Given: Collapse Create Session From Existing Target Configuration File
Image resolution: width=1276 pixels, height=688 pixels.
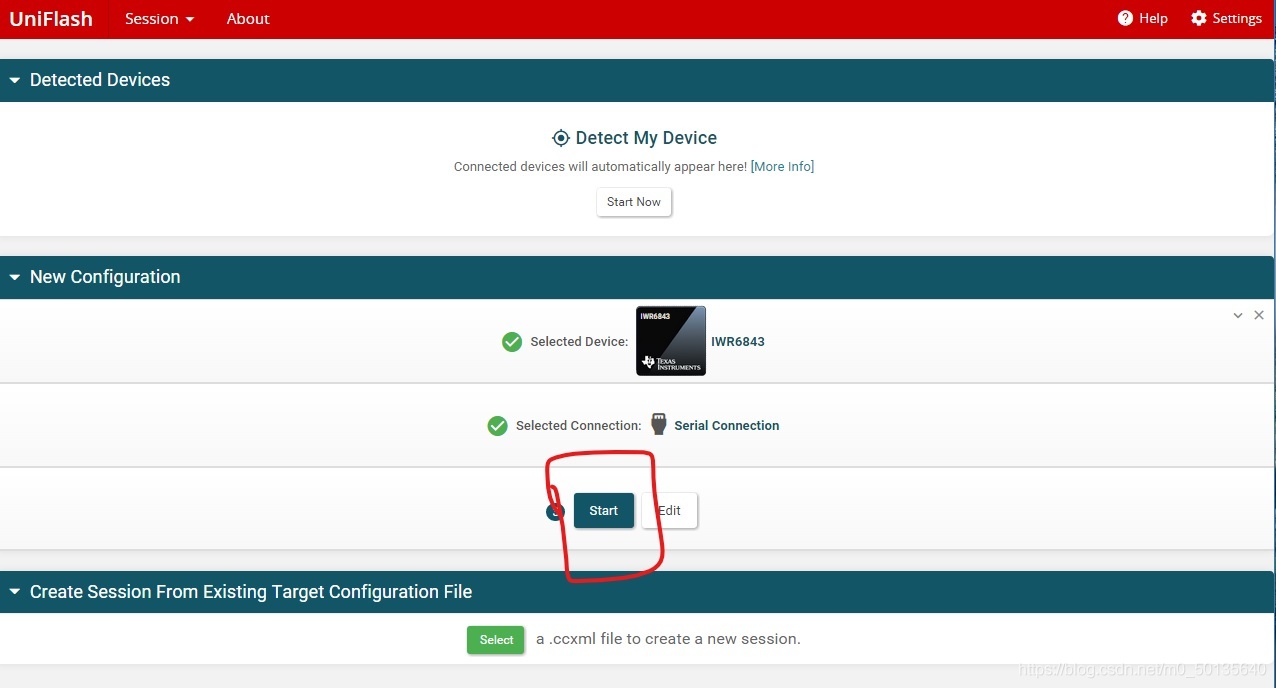Looking at the screenshot, I should pyautogui.click(x=15, y=593).
